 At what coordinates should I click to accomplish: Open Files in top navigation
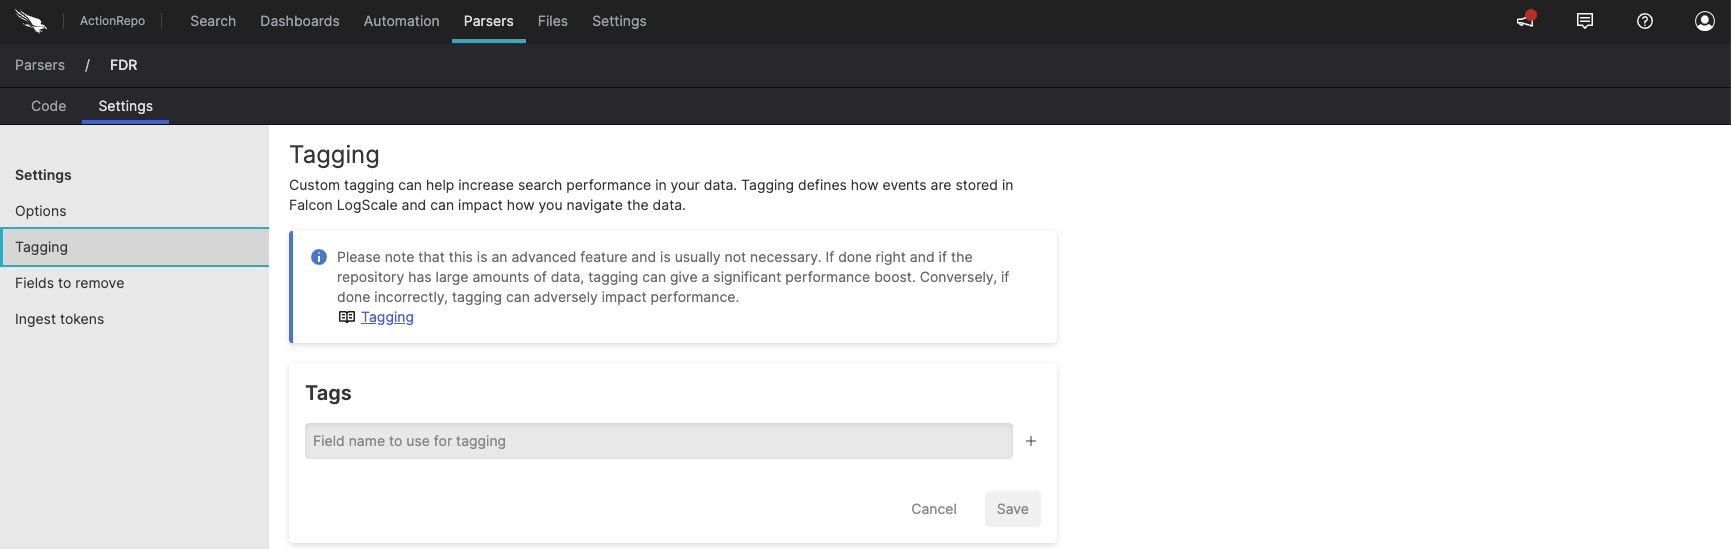point(552,21)
